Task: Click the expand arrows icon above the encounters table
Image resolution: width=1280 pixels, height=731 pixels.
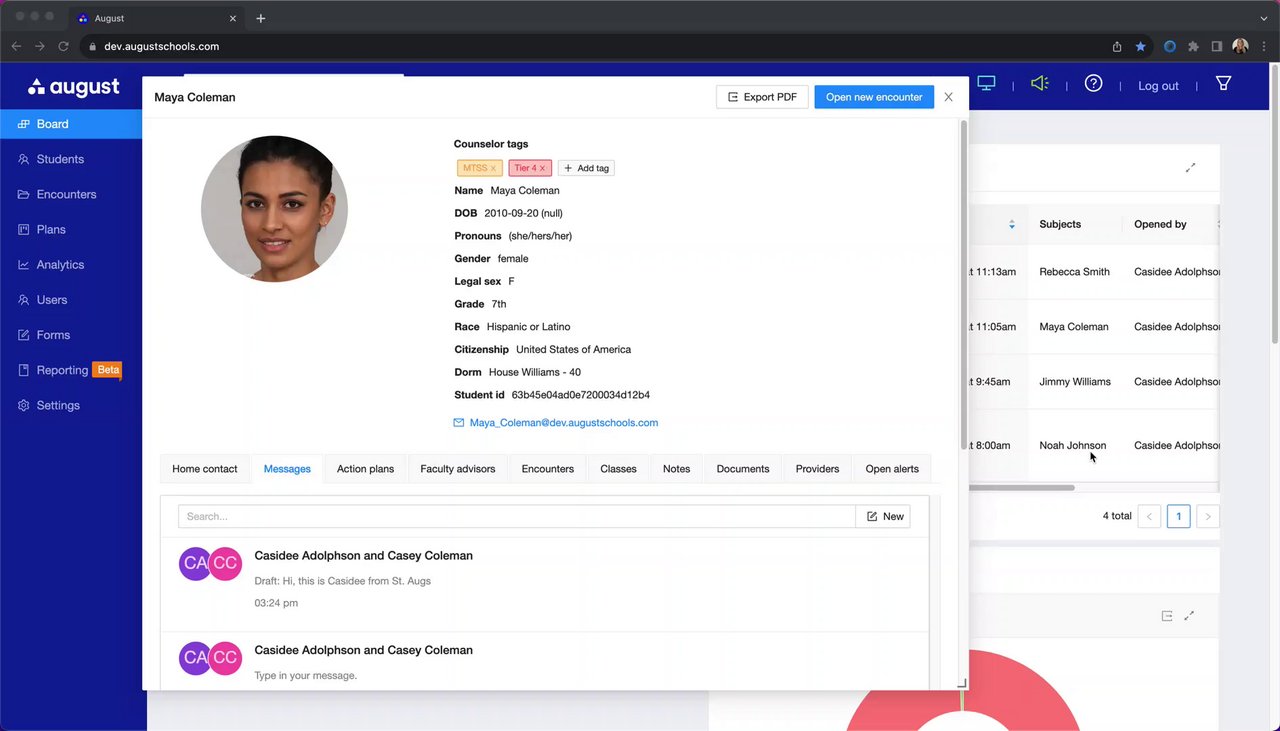Action: point(1190,168)
